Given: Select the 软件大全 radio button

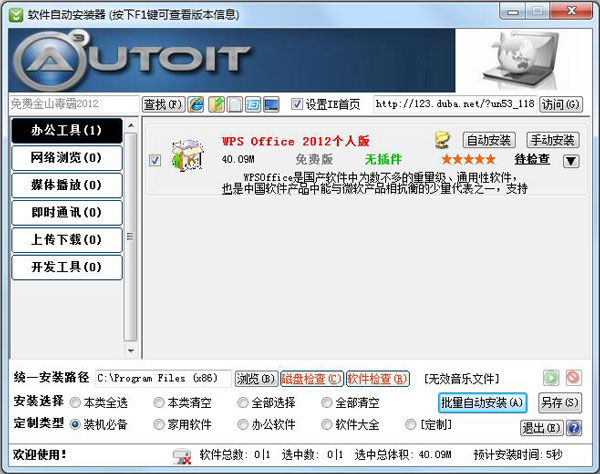Looking at the screenshot, I should pyautogui.click(x=326, y=424).
